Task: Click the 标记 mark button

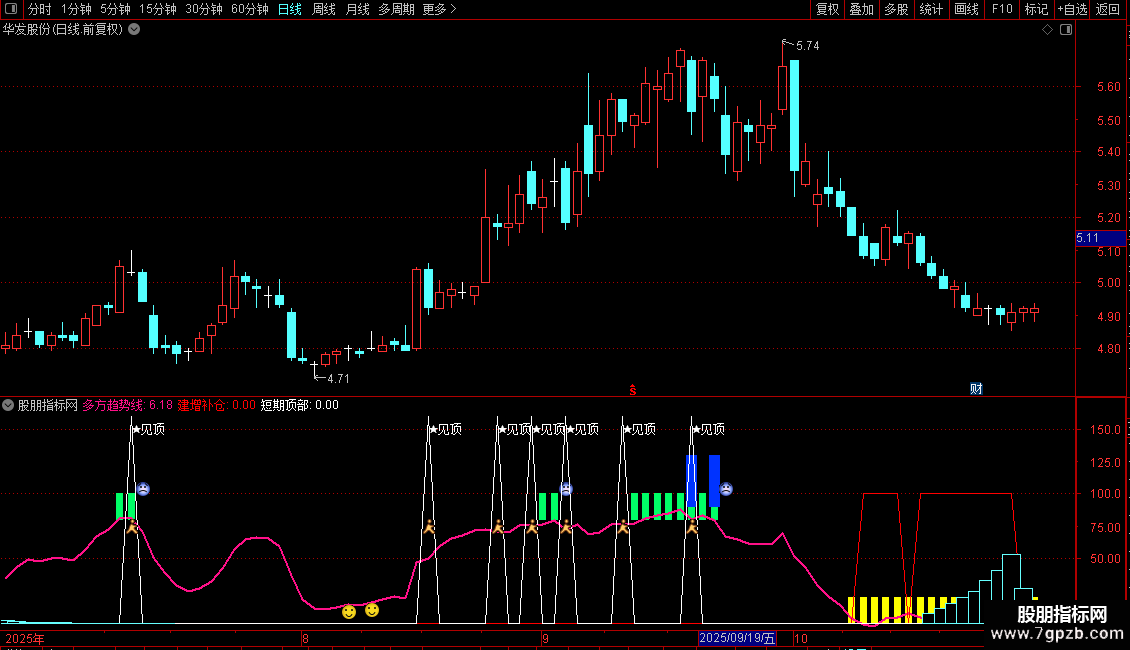Action: click(1036, 9)
